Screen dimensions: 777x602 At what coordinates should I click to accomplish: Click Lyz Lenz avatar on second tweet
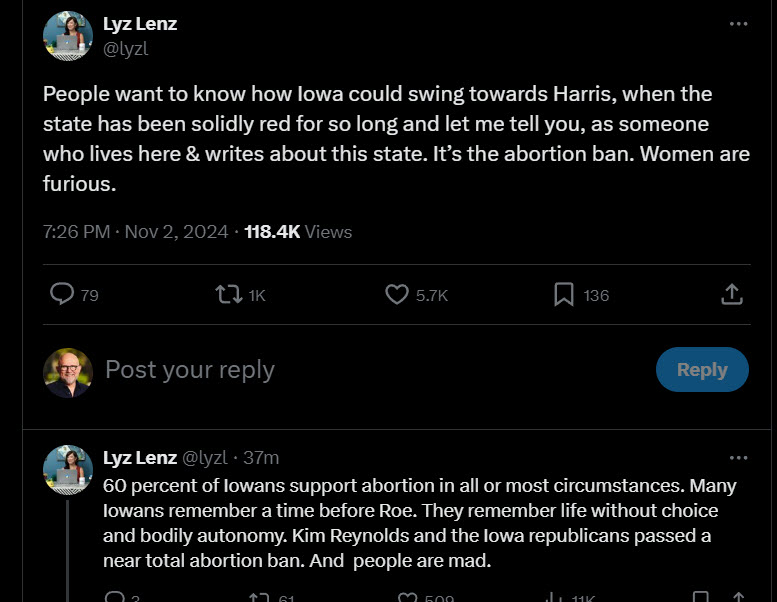pos(68,470)
